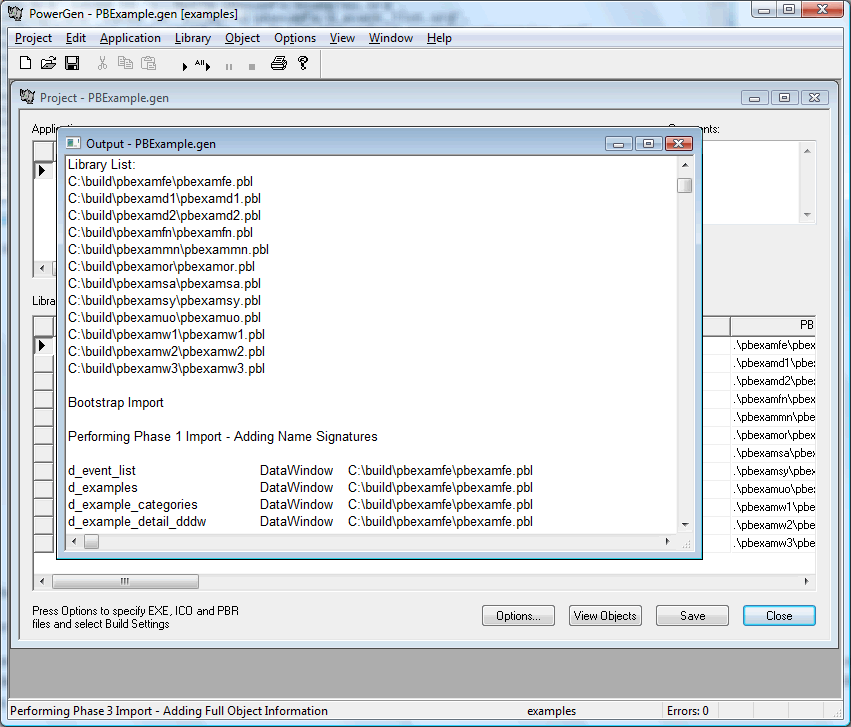Click the Copy toolbar icon
851x727 pixels.
click(x=125, y=63)
